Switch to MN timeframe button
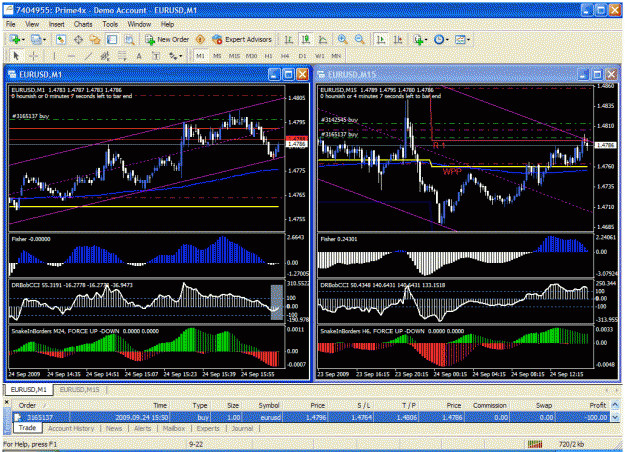The width and height of the screenshot is (625, 452). point(336,56)
